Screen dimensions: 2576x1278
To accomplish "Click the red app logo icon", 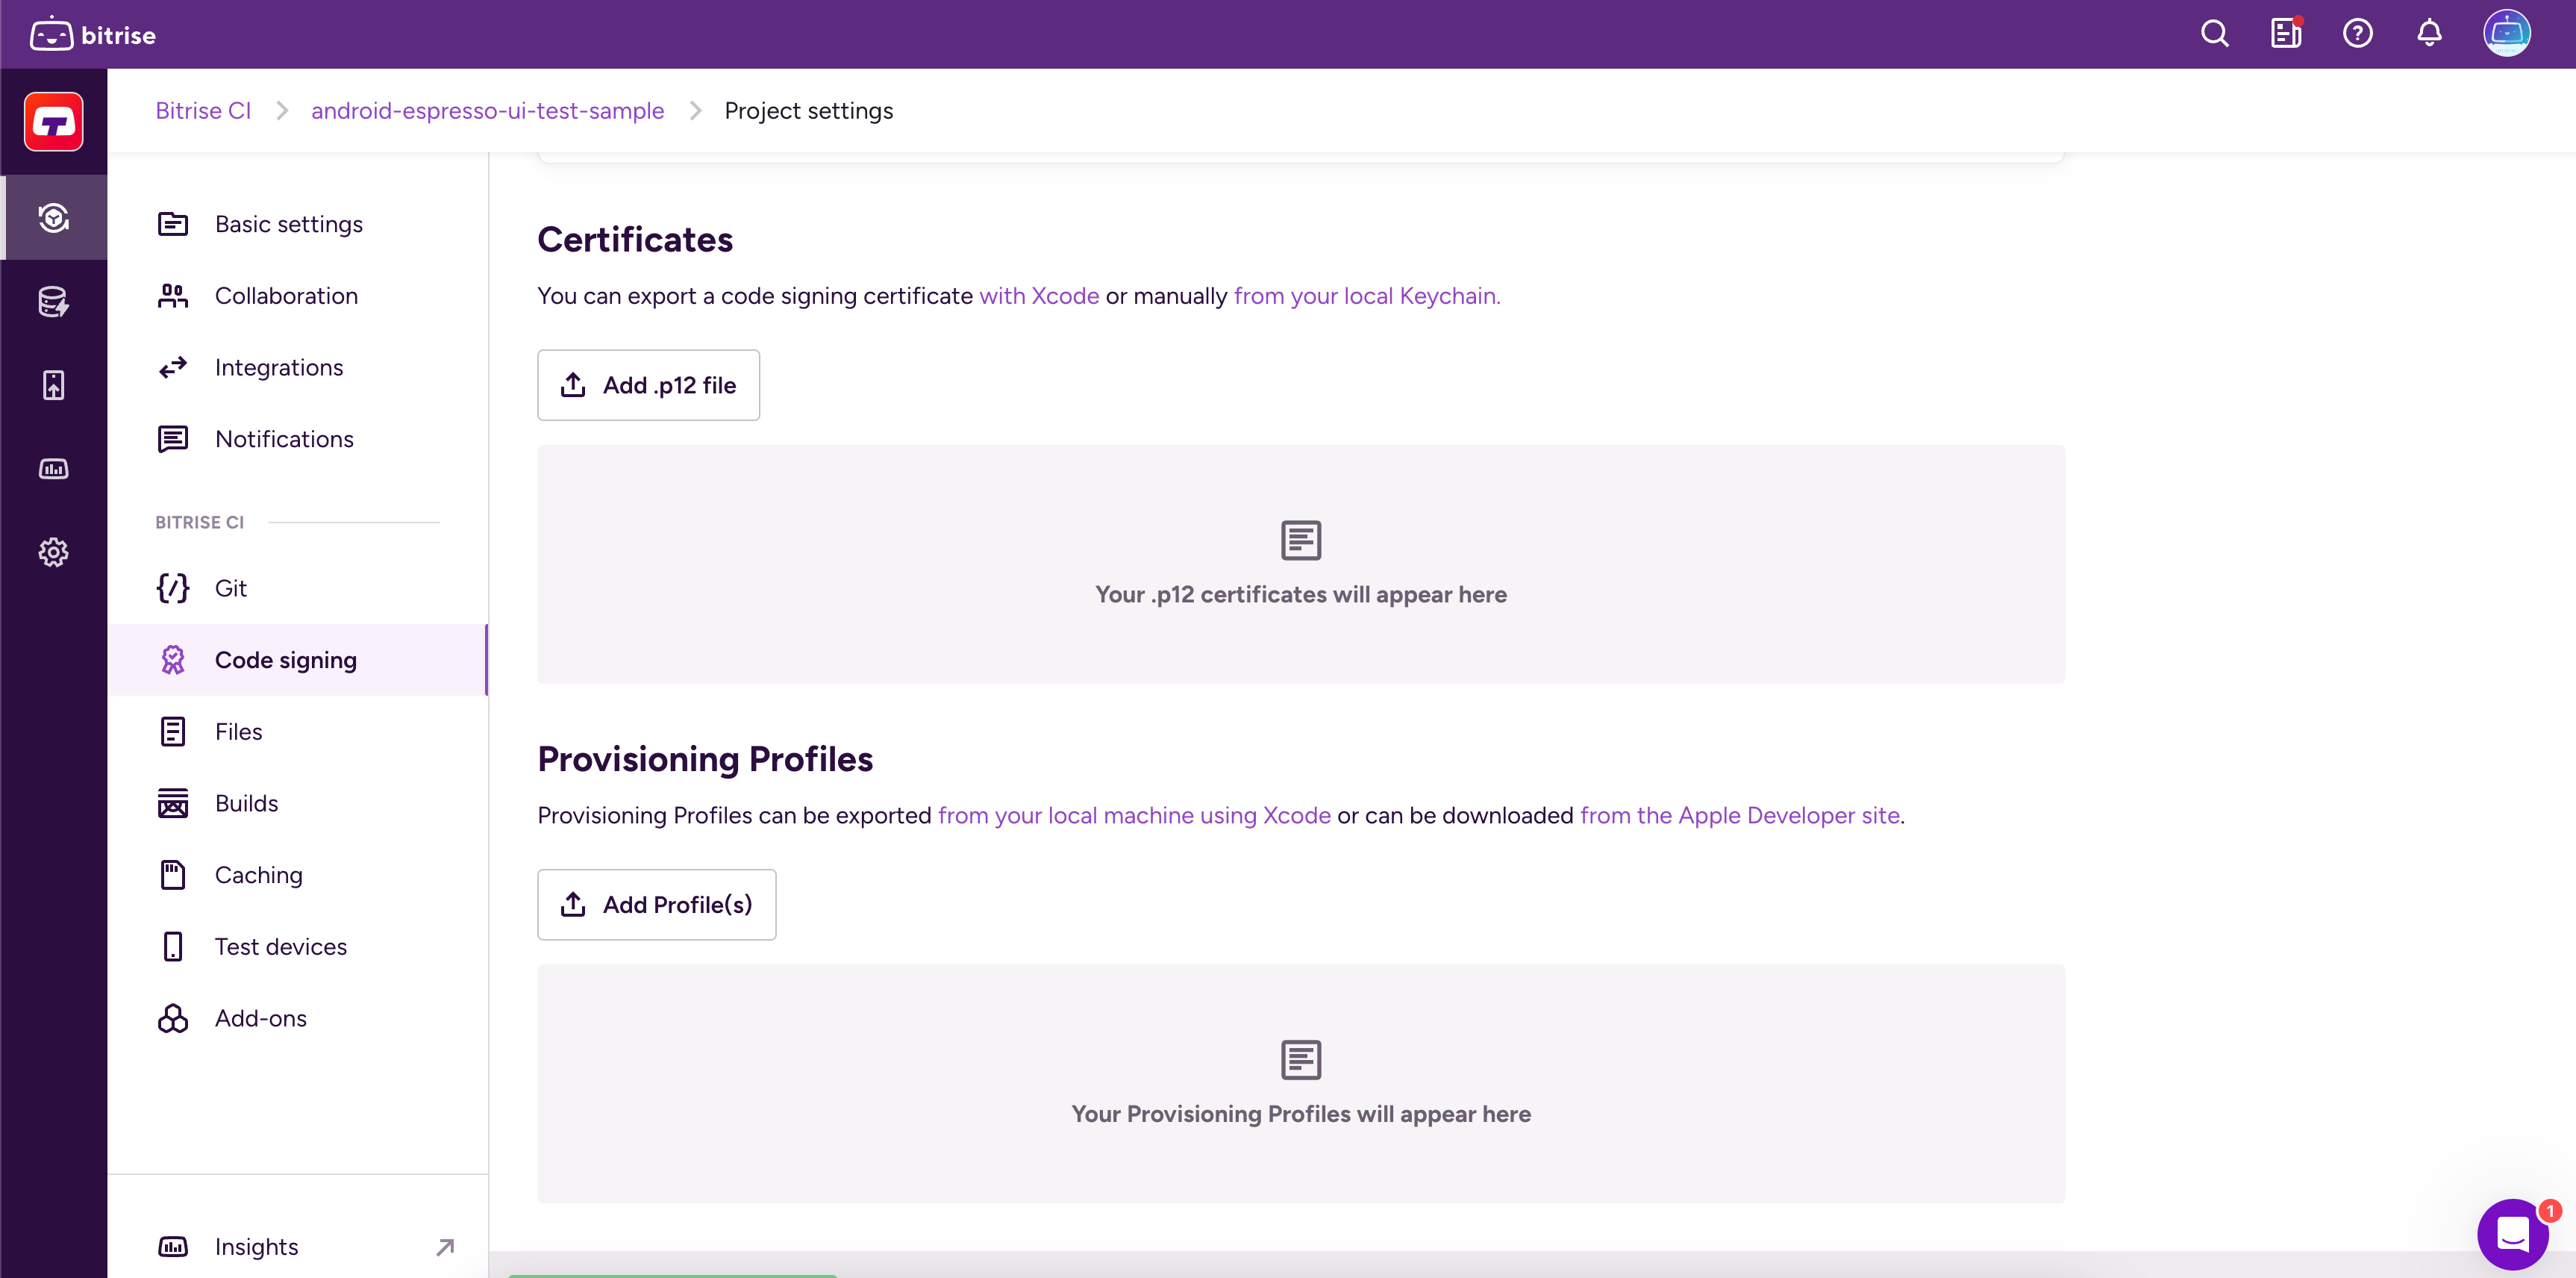I will point(54,122).
